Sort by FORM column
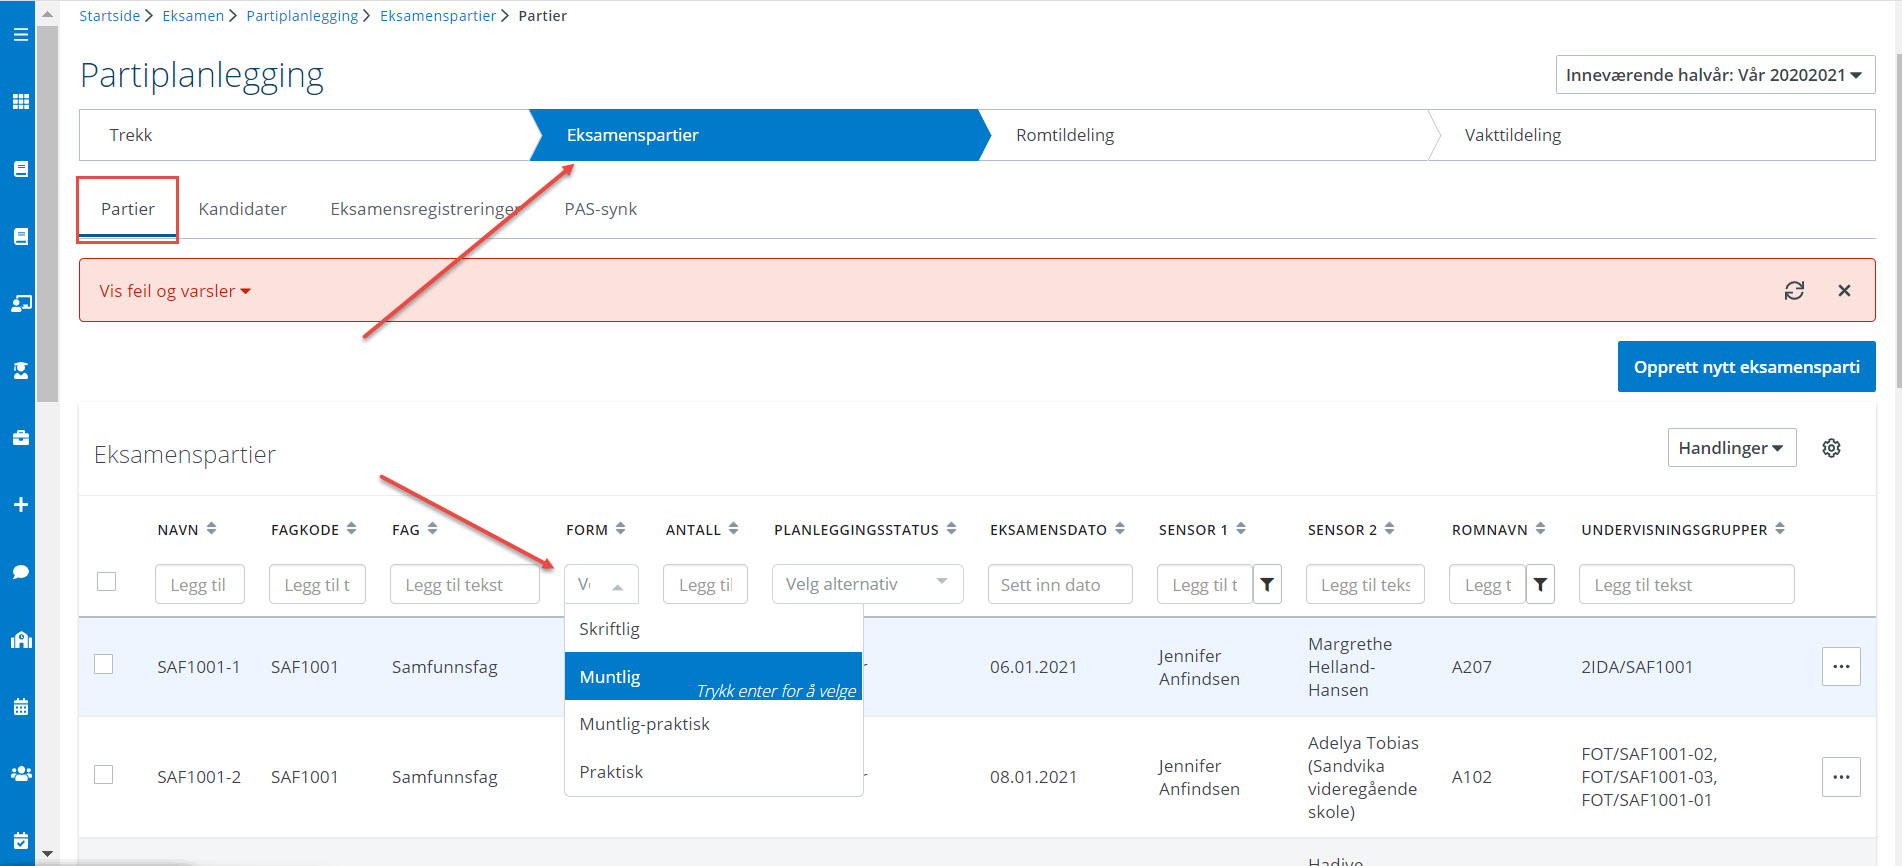This screenshot has height=866, width=1902. pos(620,529)
